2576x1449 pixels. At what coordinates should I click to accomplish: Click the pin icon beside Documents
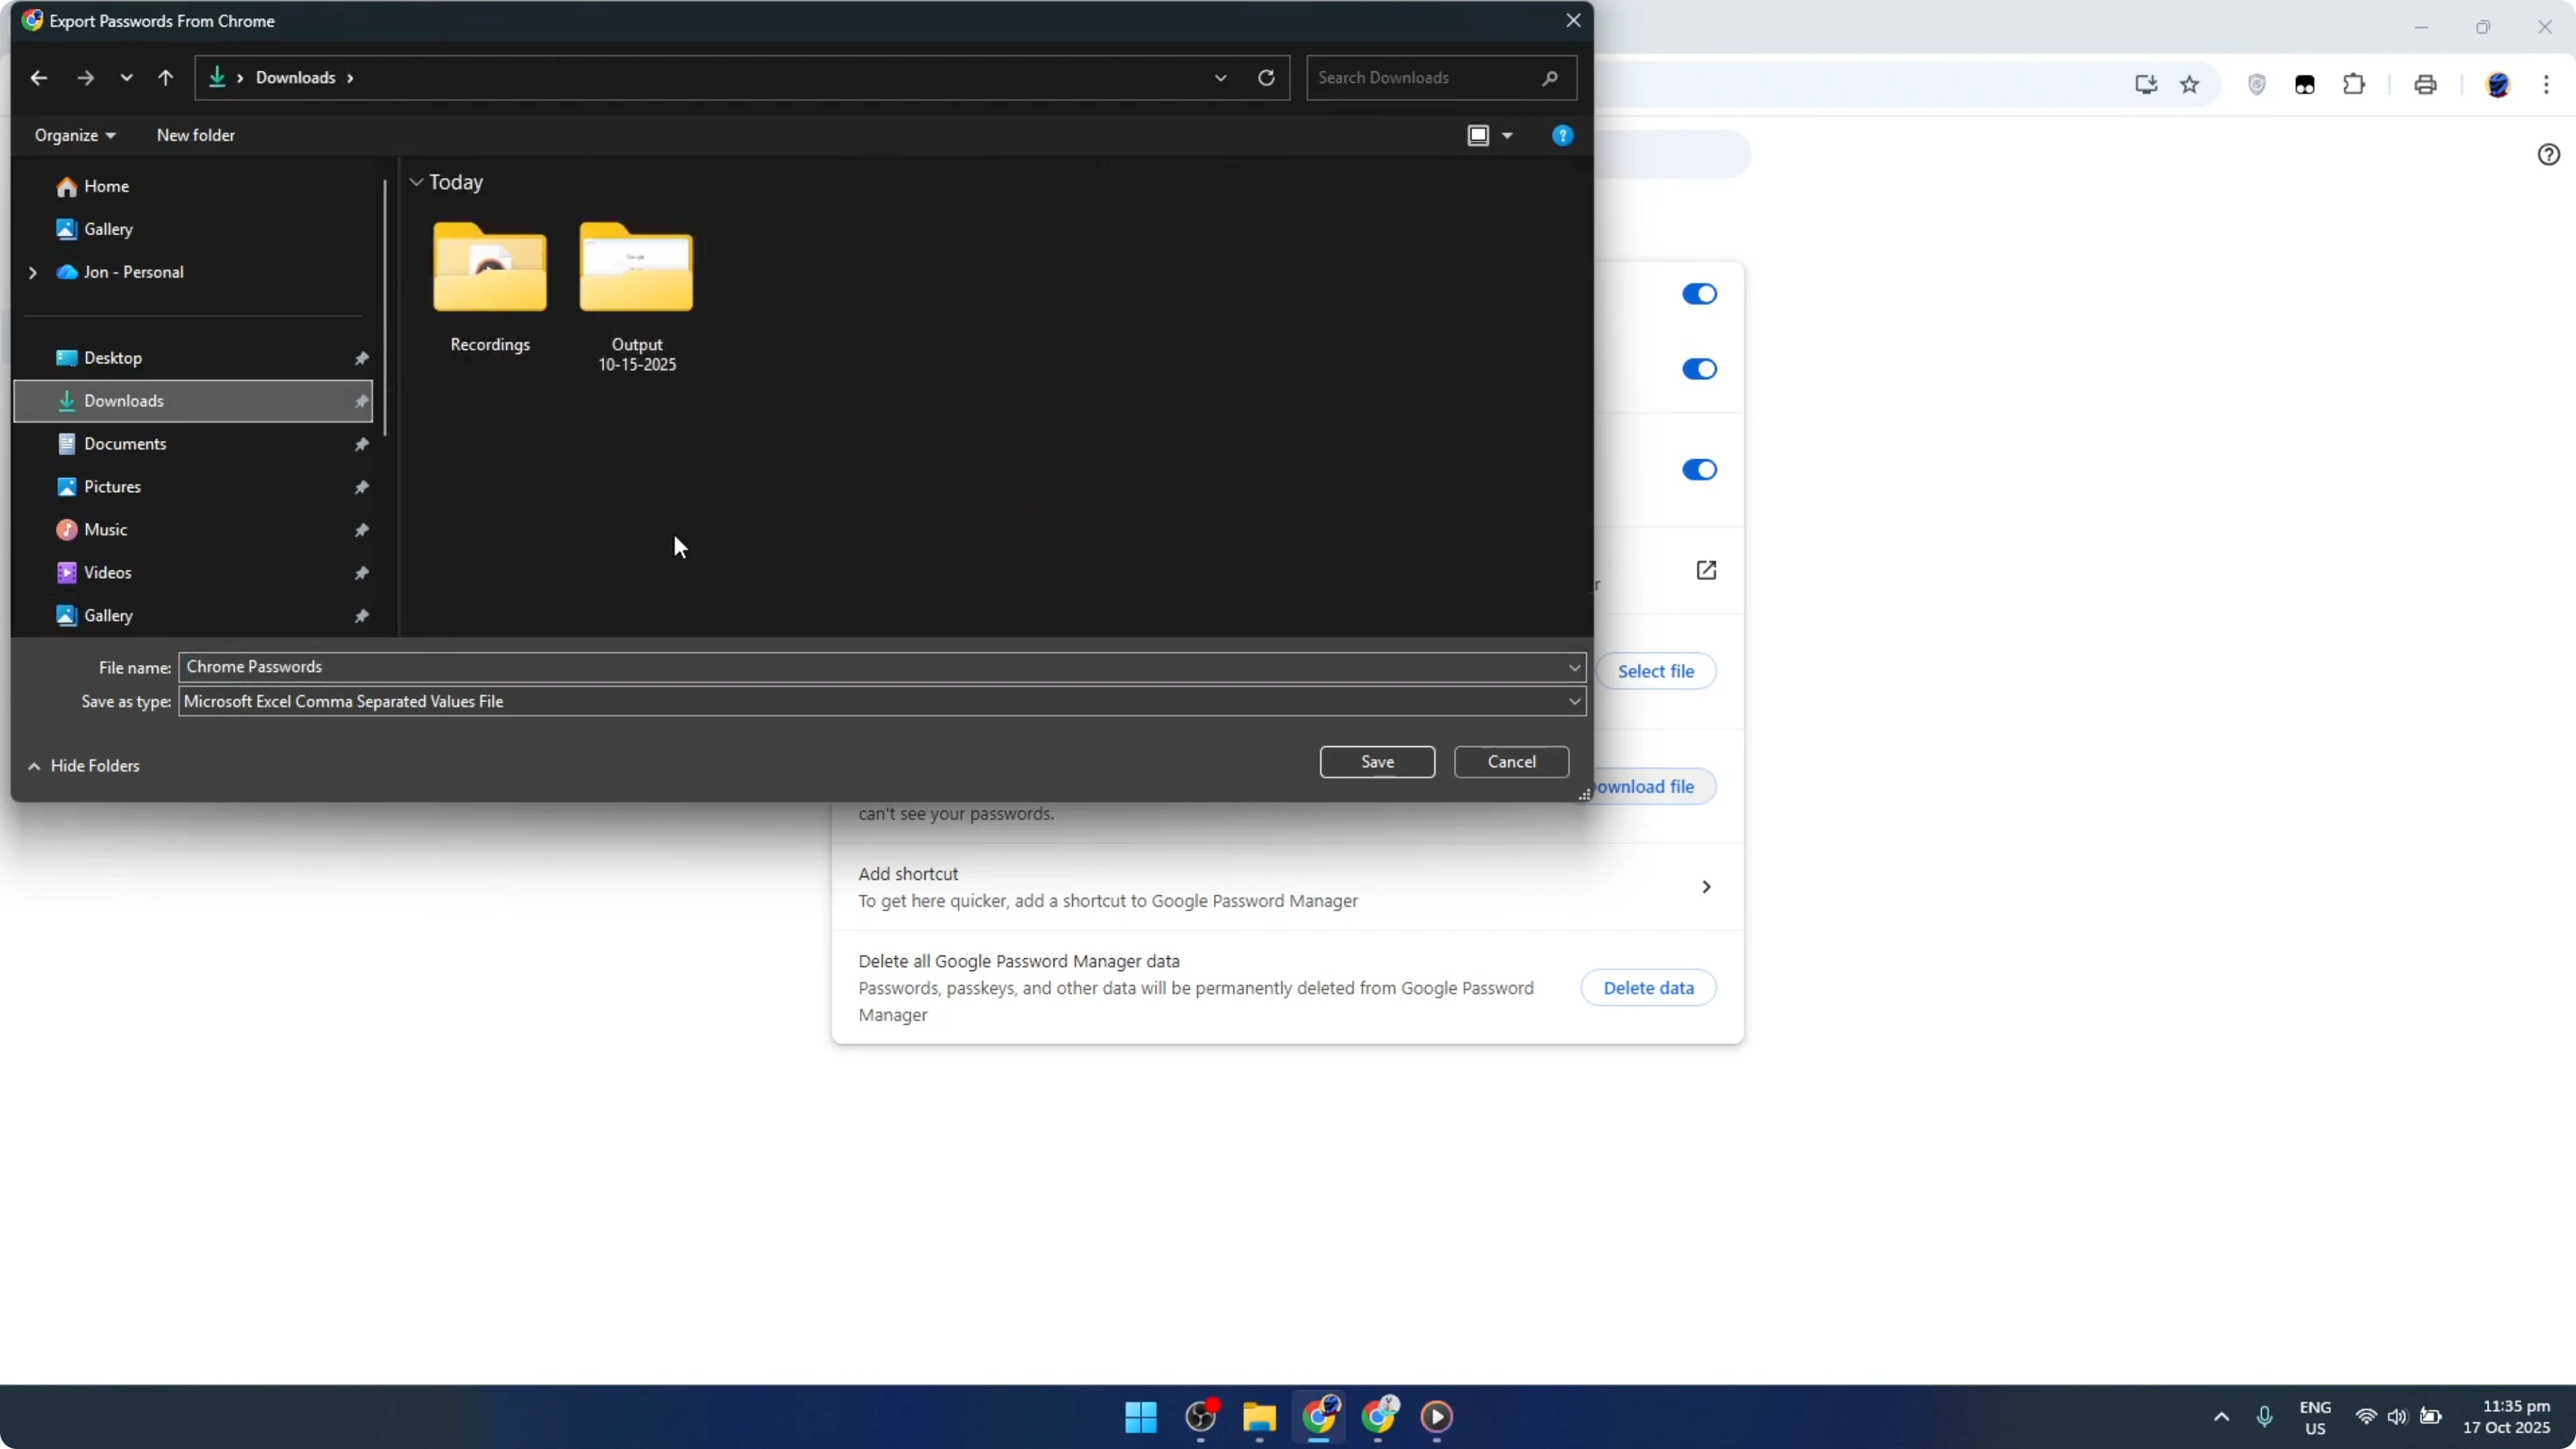click(362, 444)
